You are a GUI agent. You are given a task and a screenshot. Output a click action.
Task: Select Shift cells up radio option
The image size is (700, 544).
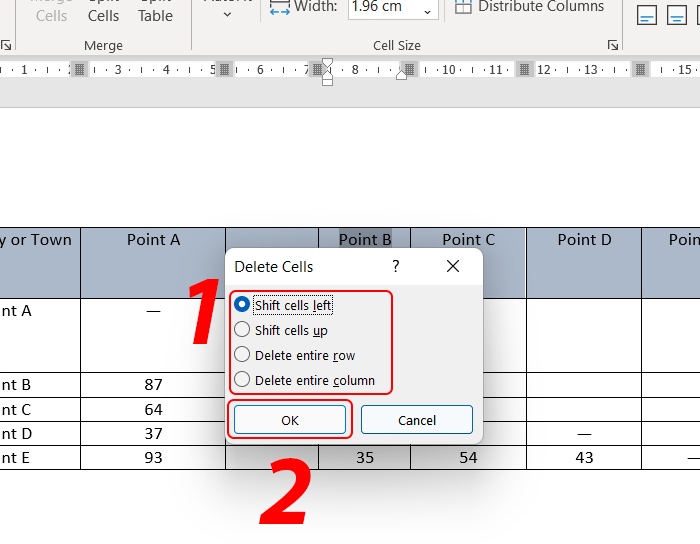[x=281, y=330]
